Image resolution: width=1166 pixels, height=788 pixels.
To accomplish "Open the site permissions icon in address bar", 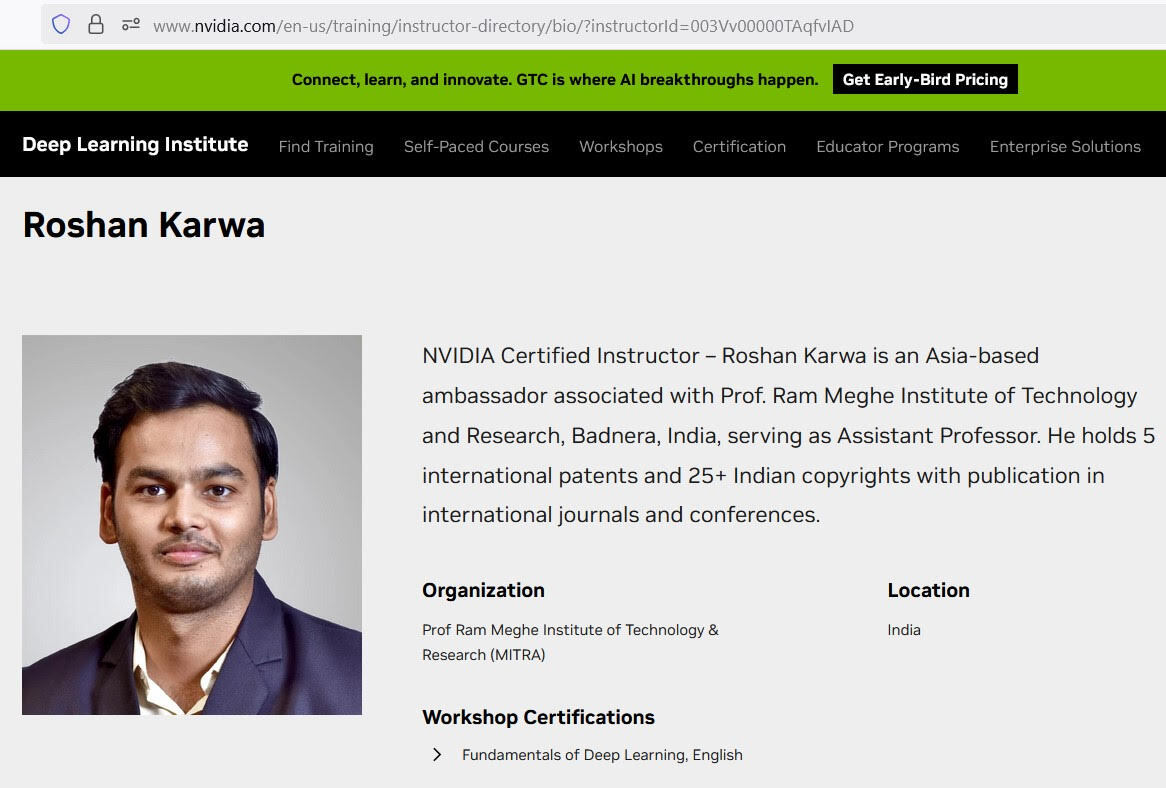I will point(130,25).
